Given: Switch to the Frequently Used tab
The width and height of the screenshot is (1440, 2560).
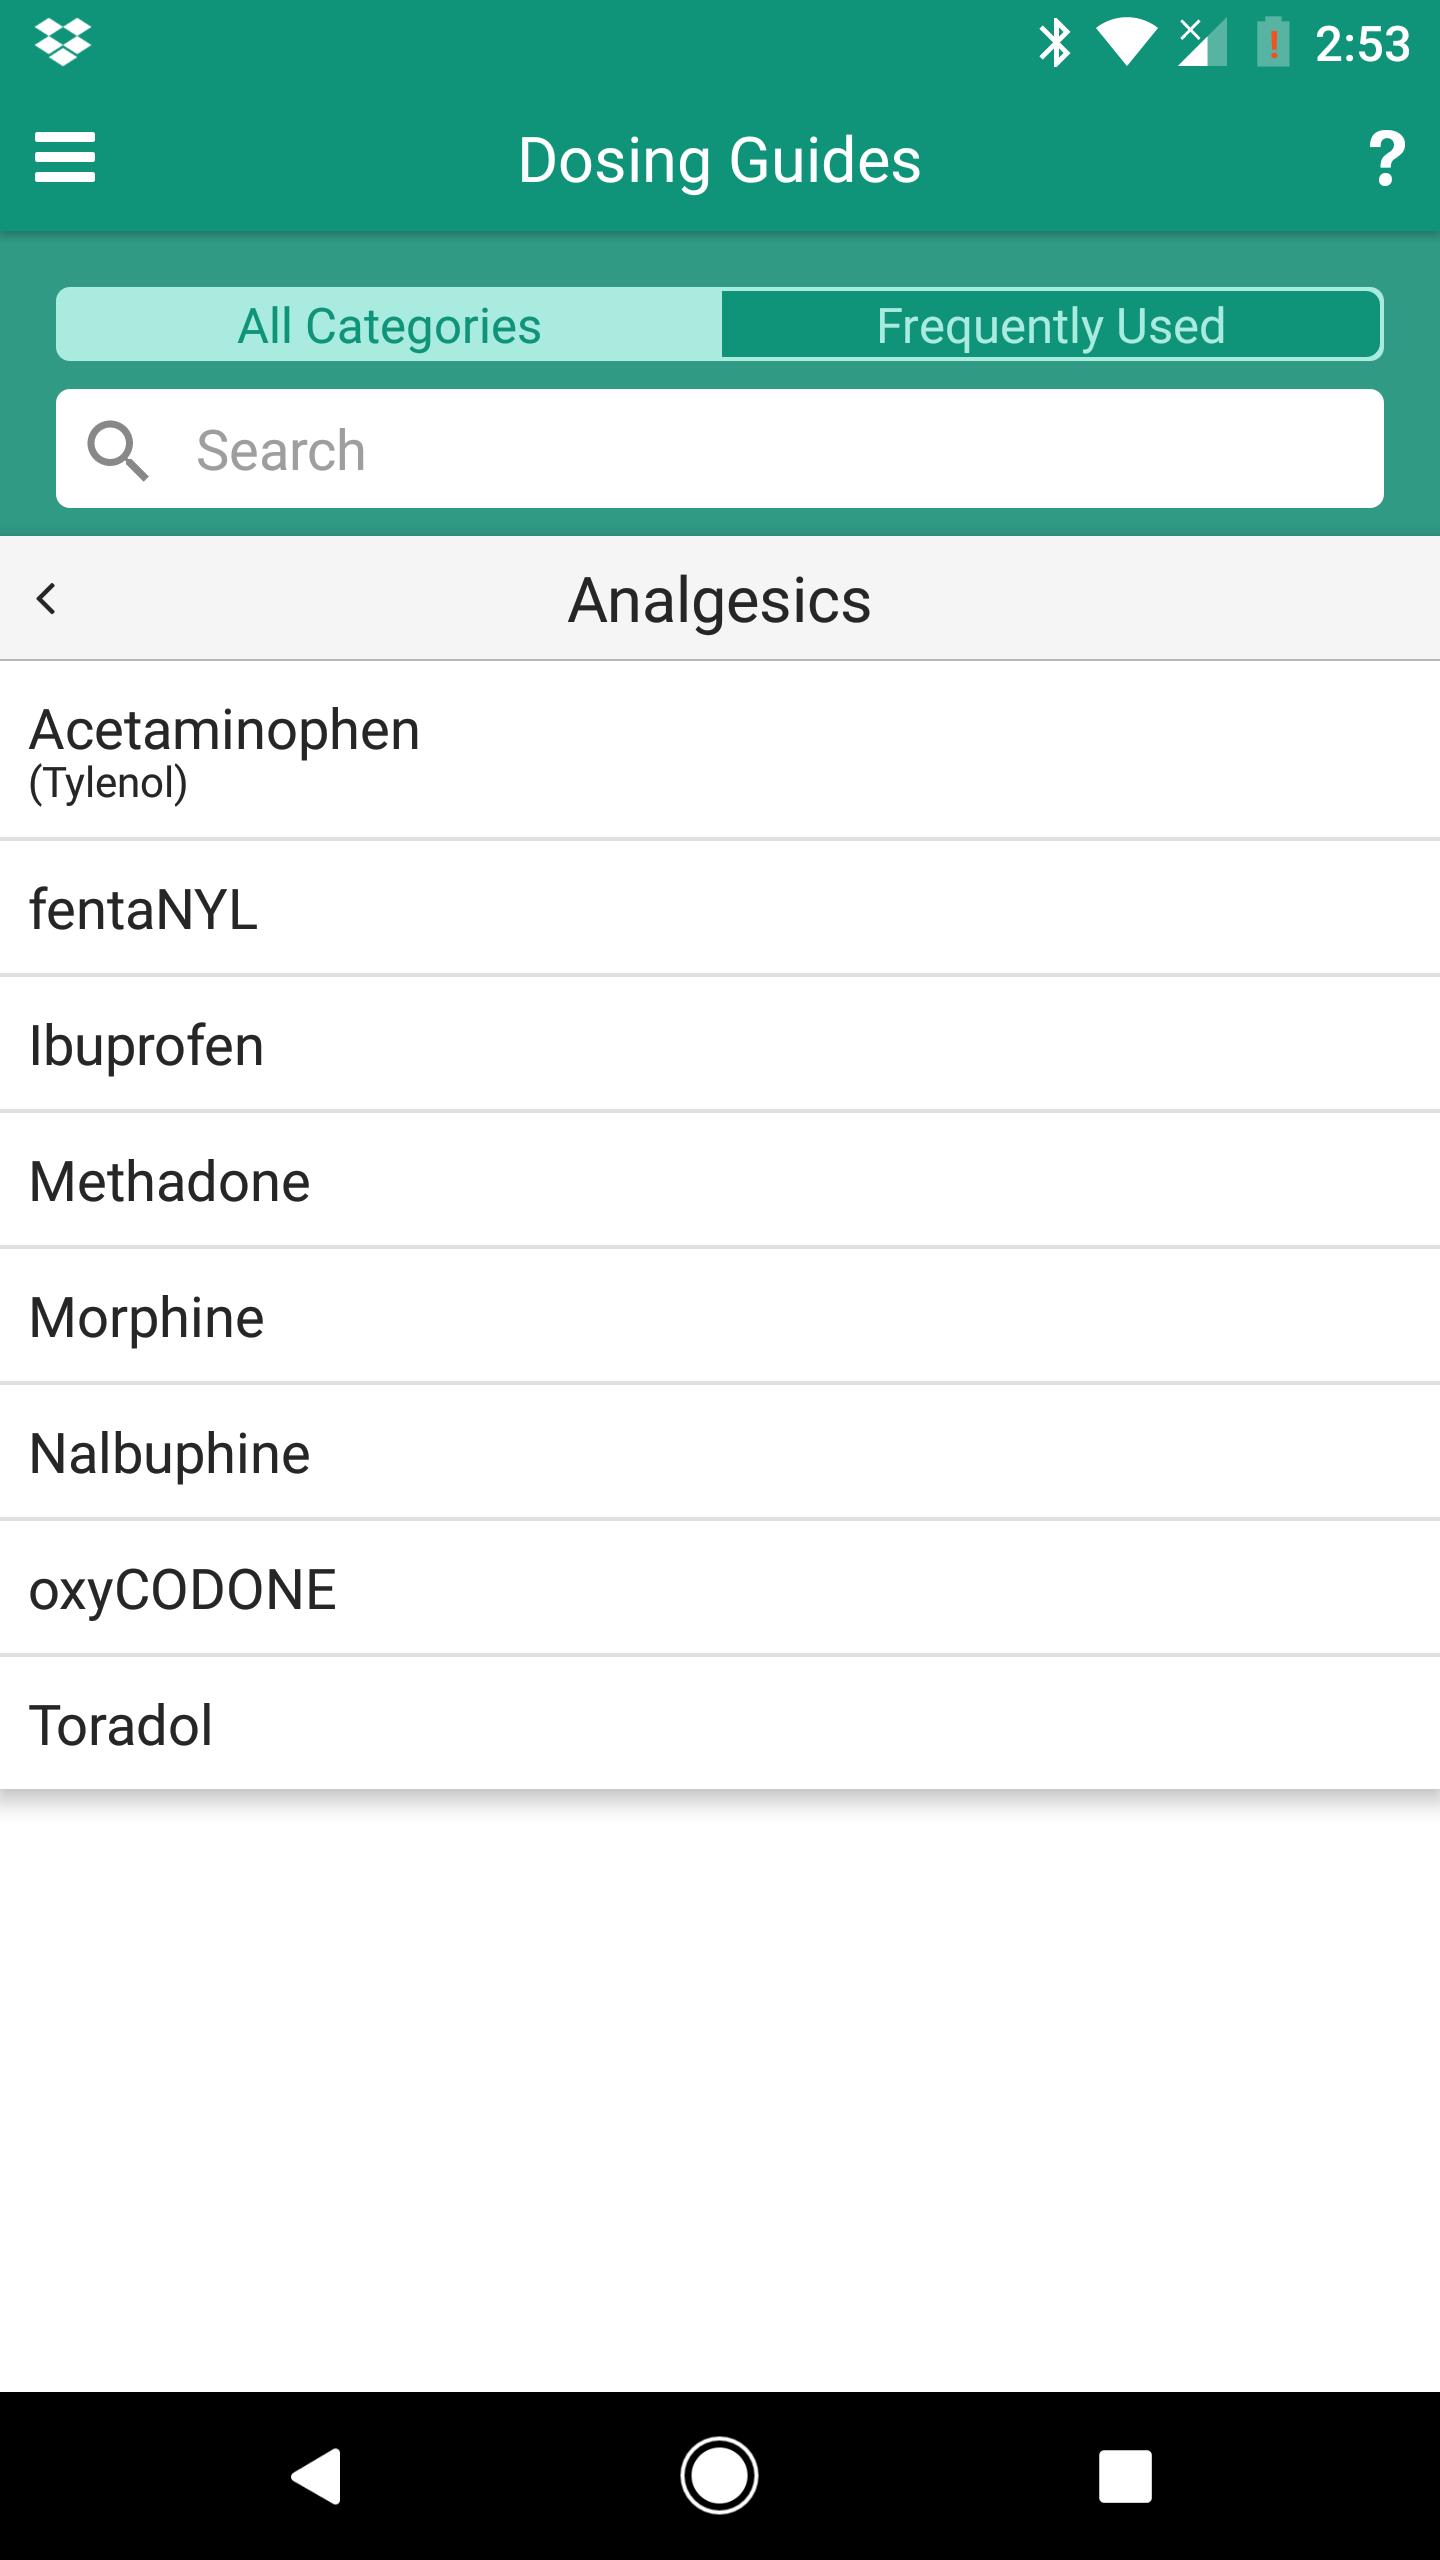Looking at the screenshot, I should click(x=1051, y=325).
